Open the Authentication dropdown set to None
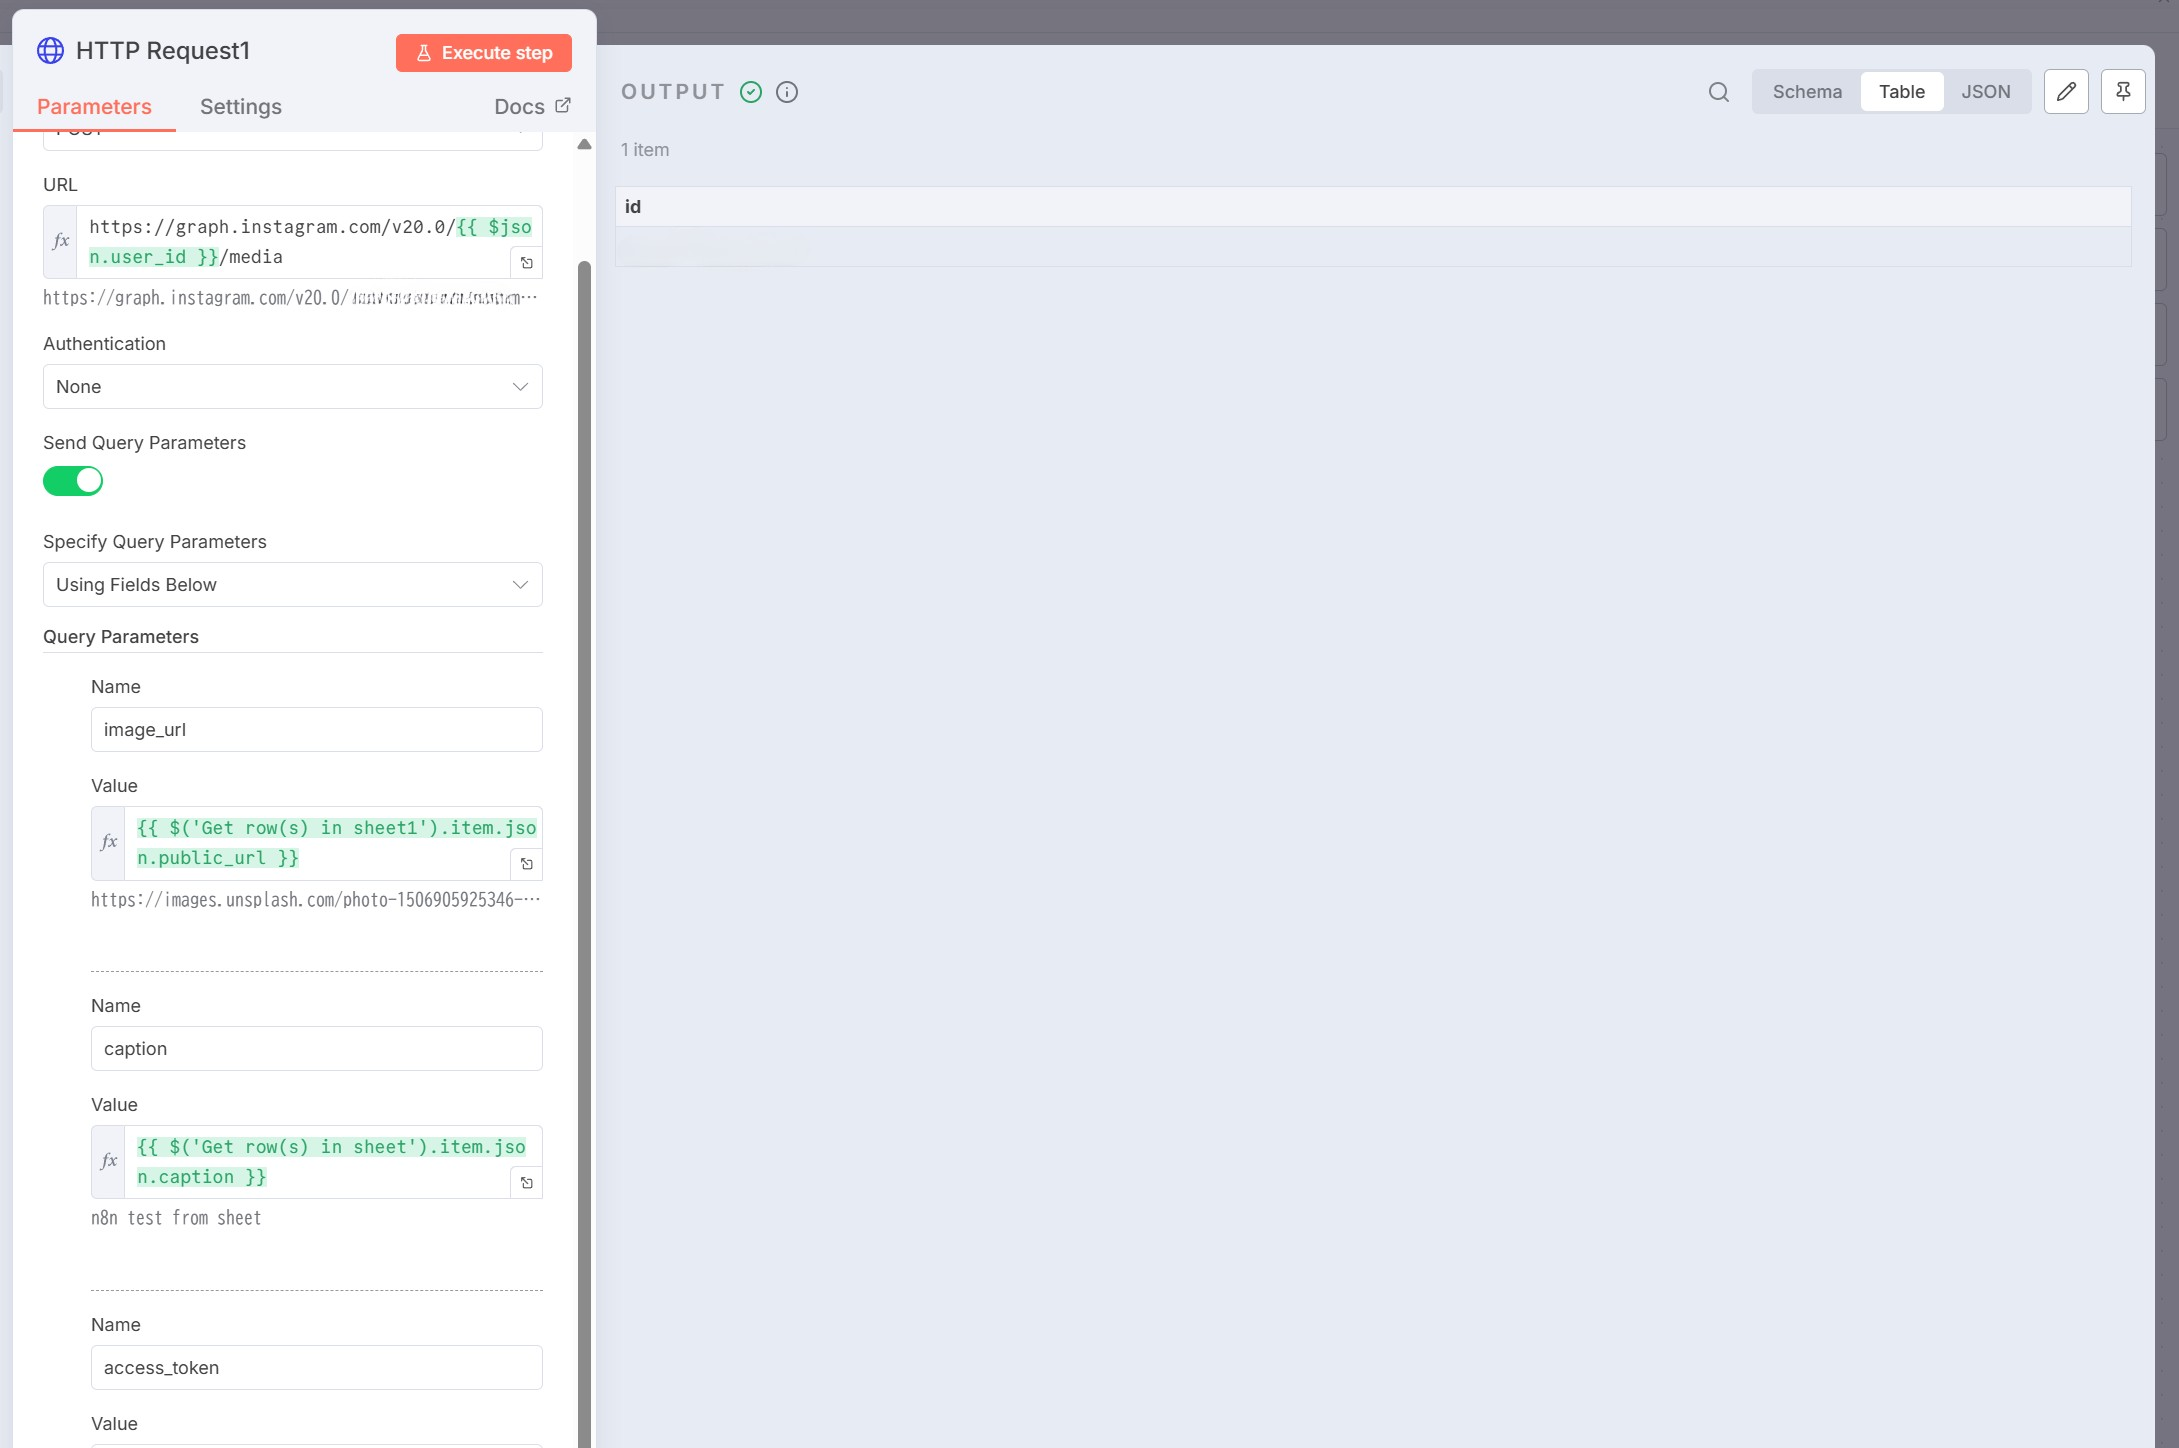The width and height of the screenshot is (2179, 1448). (x=292, y=387)
